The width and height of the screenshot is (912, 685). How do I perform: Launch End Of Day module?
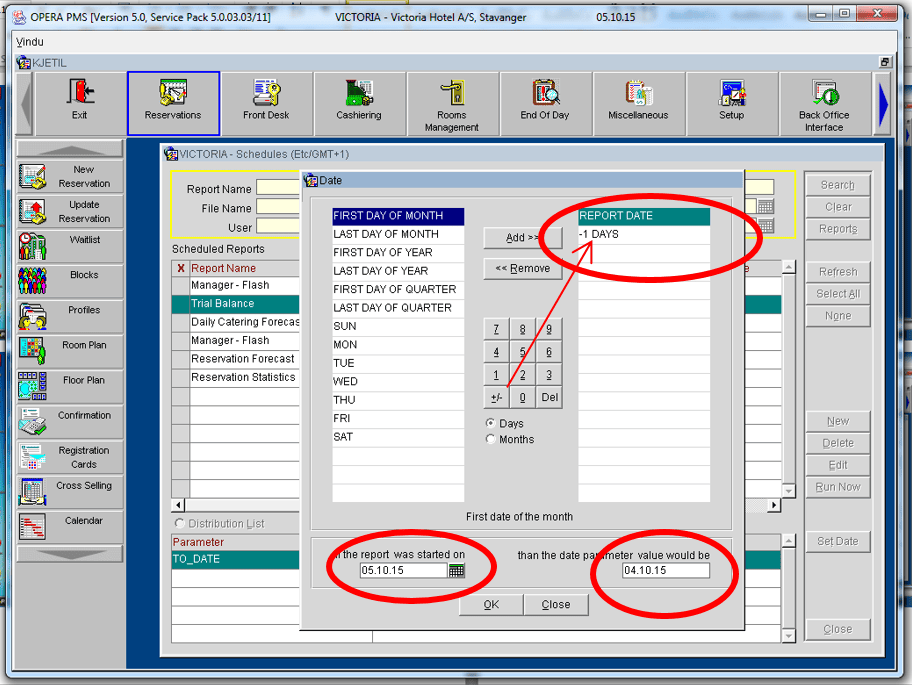pyautogui.click(x=544, y=103)
